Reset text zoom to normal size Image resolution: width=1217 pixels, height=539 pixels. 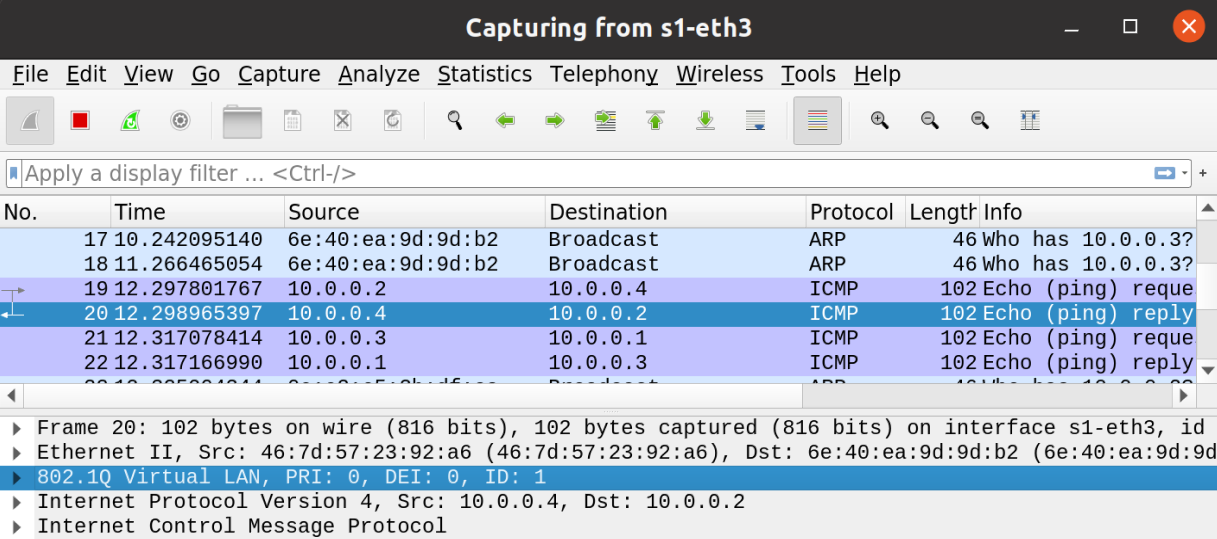[980, 121]
